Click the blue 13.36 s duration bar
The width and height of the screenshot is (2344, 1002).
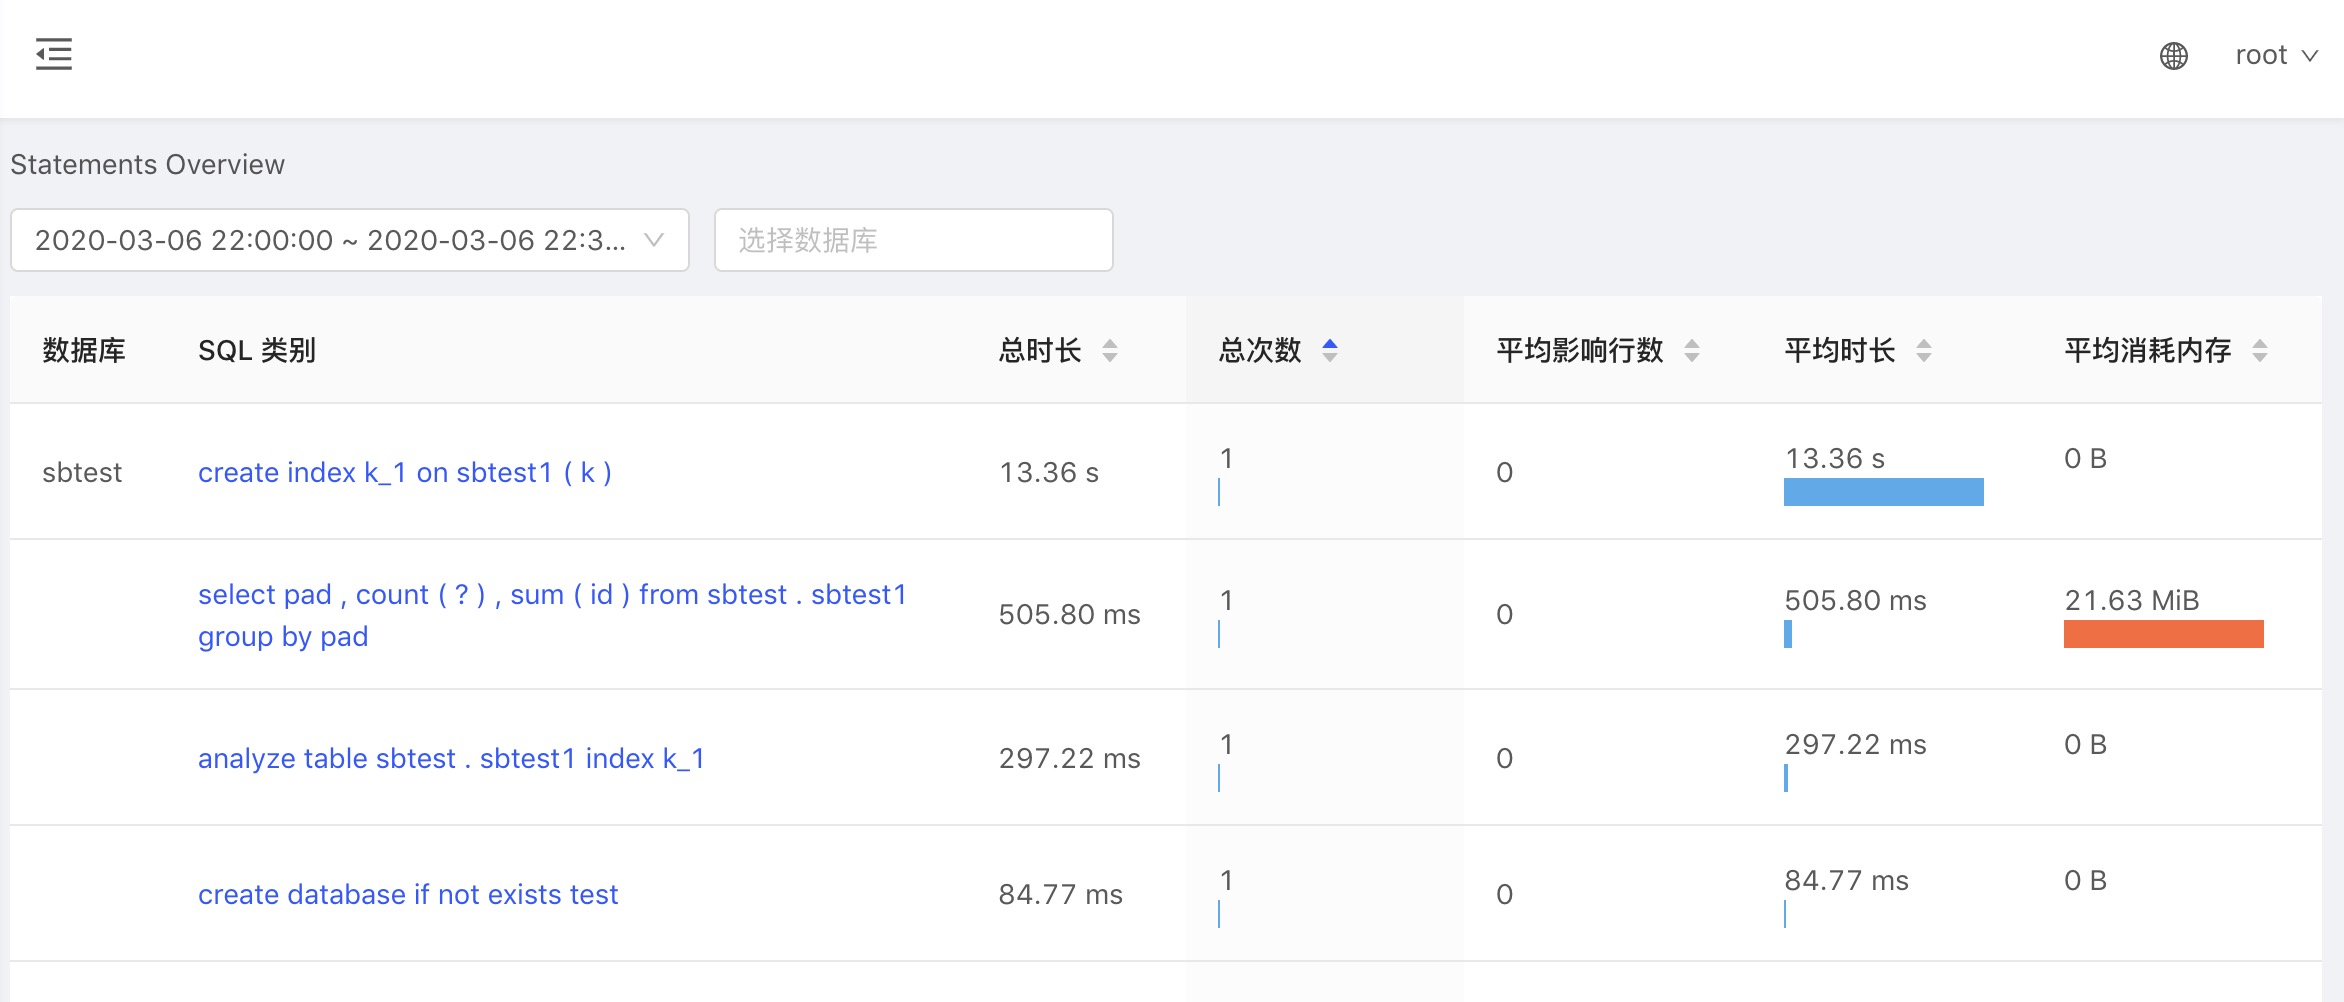(1883, 492)
